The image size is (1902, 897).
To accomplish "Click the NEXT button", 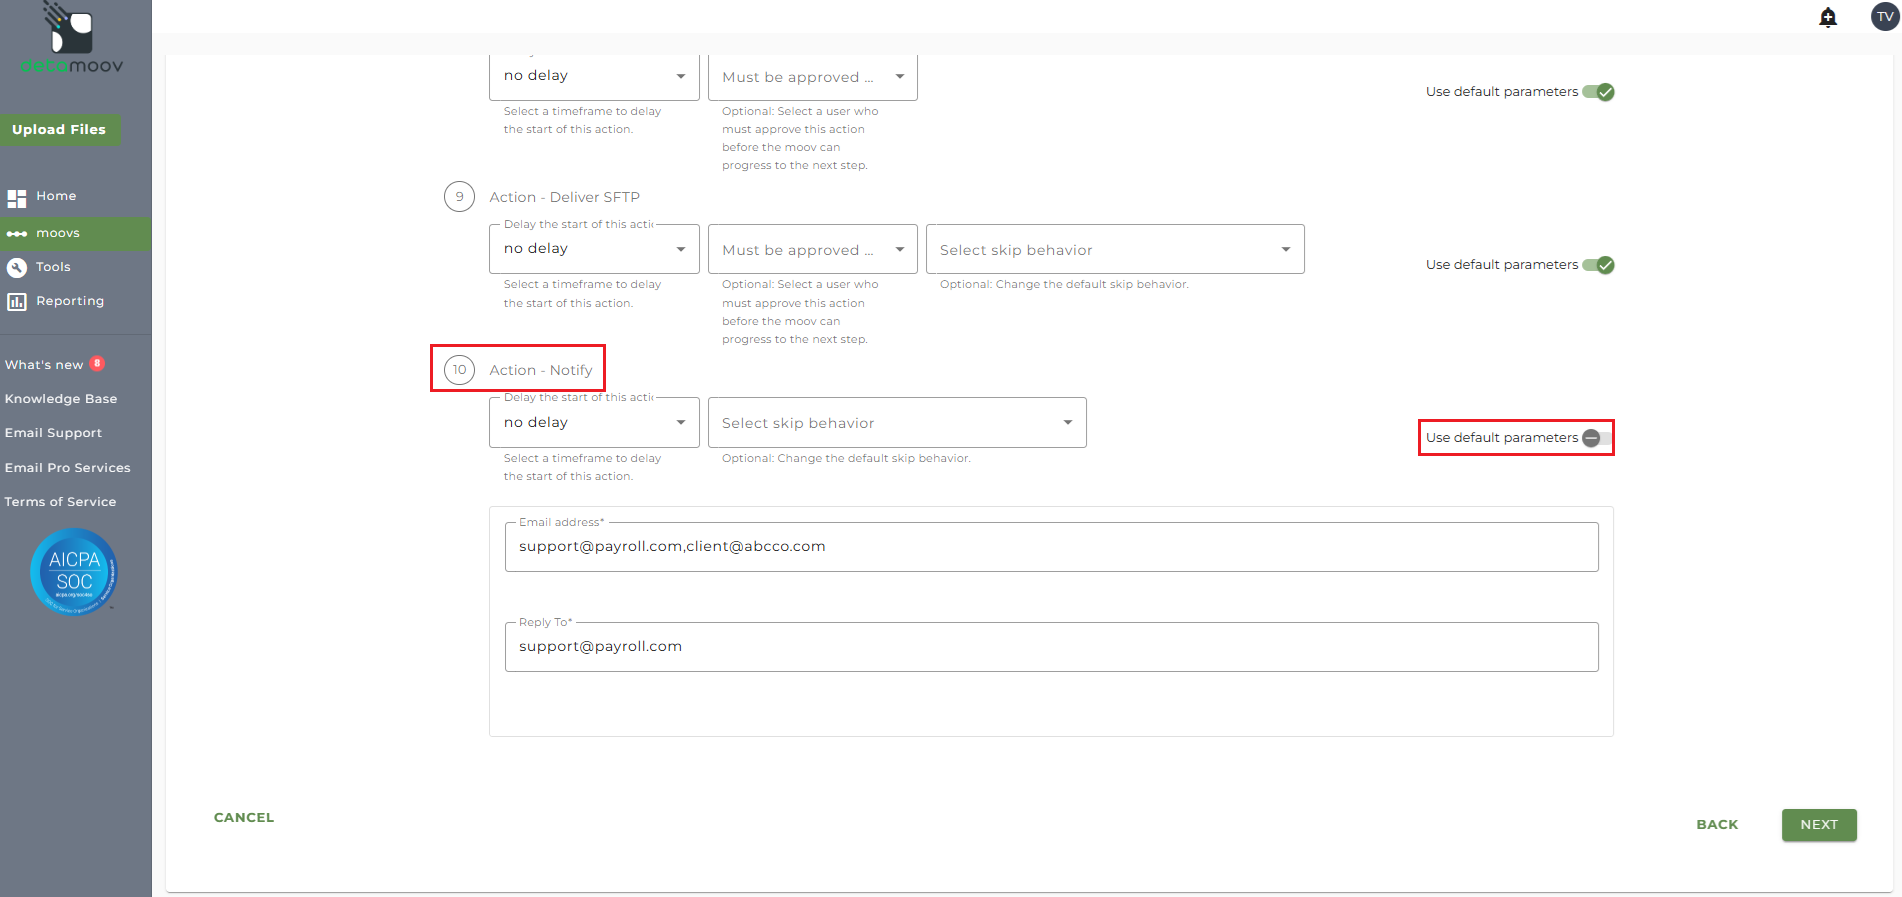I will tap(1818, 825).
